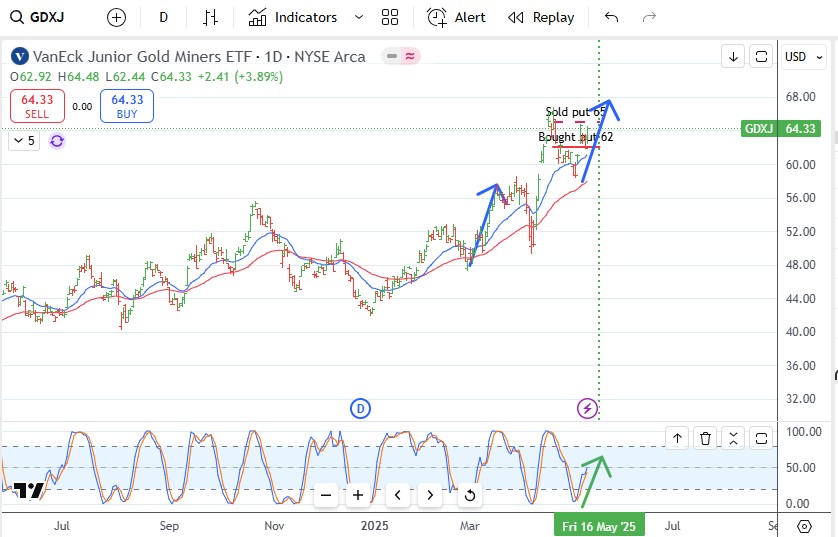Click the 68.00 price axis label
This screenshot has height=537, width=838.
[x=801, y=97]
